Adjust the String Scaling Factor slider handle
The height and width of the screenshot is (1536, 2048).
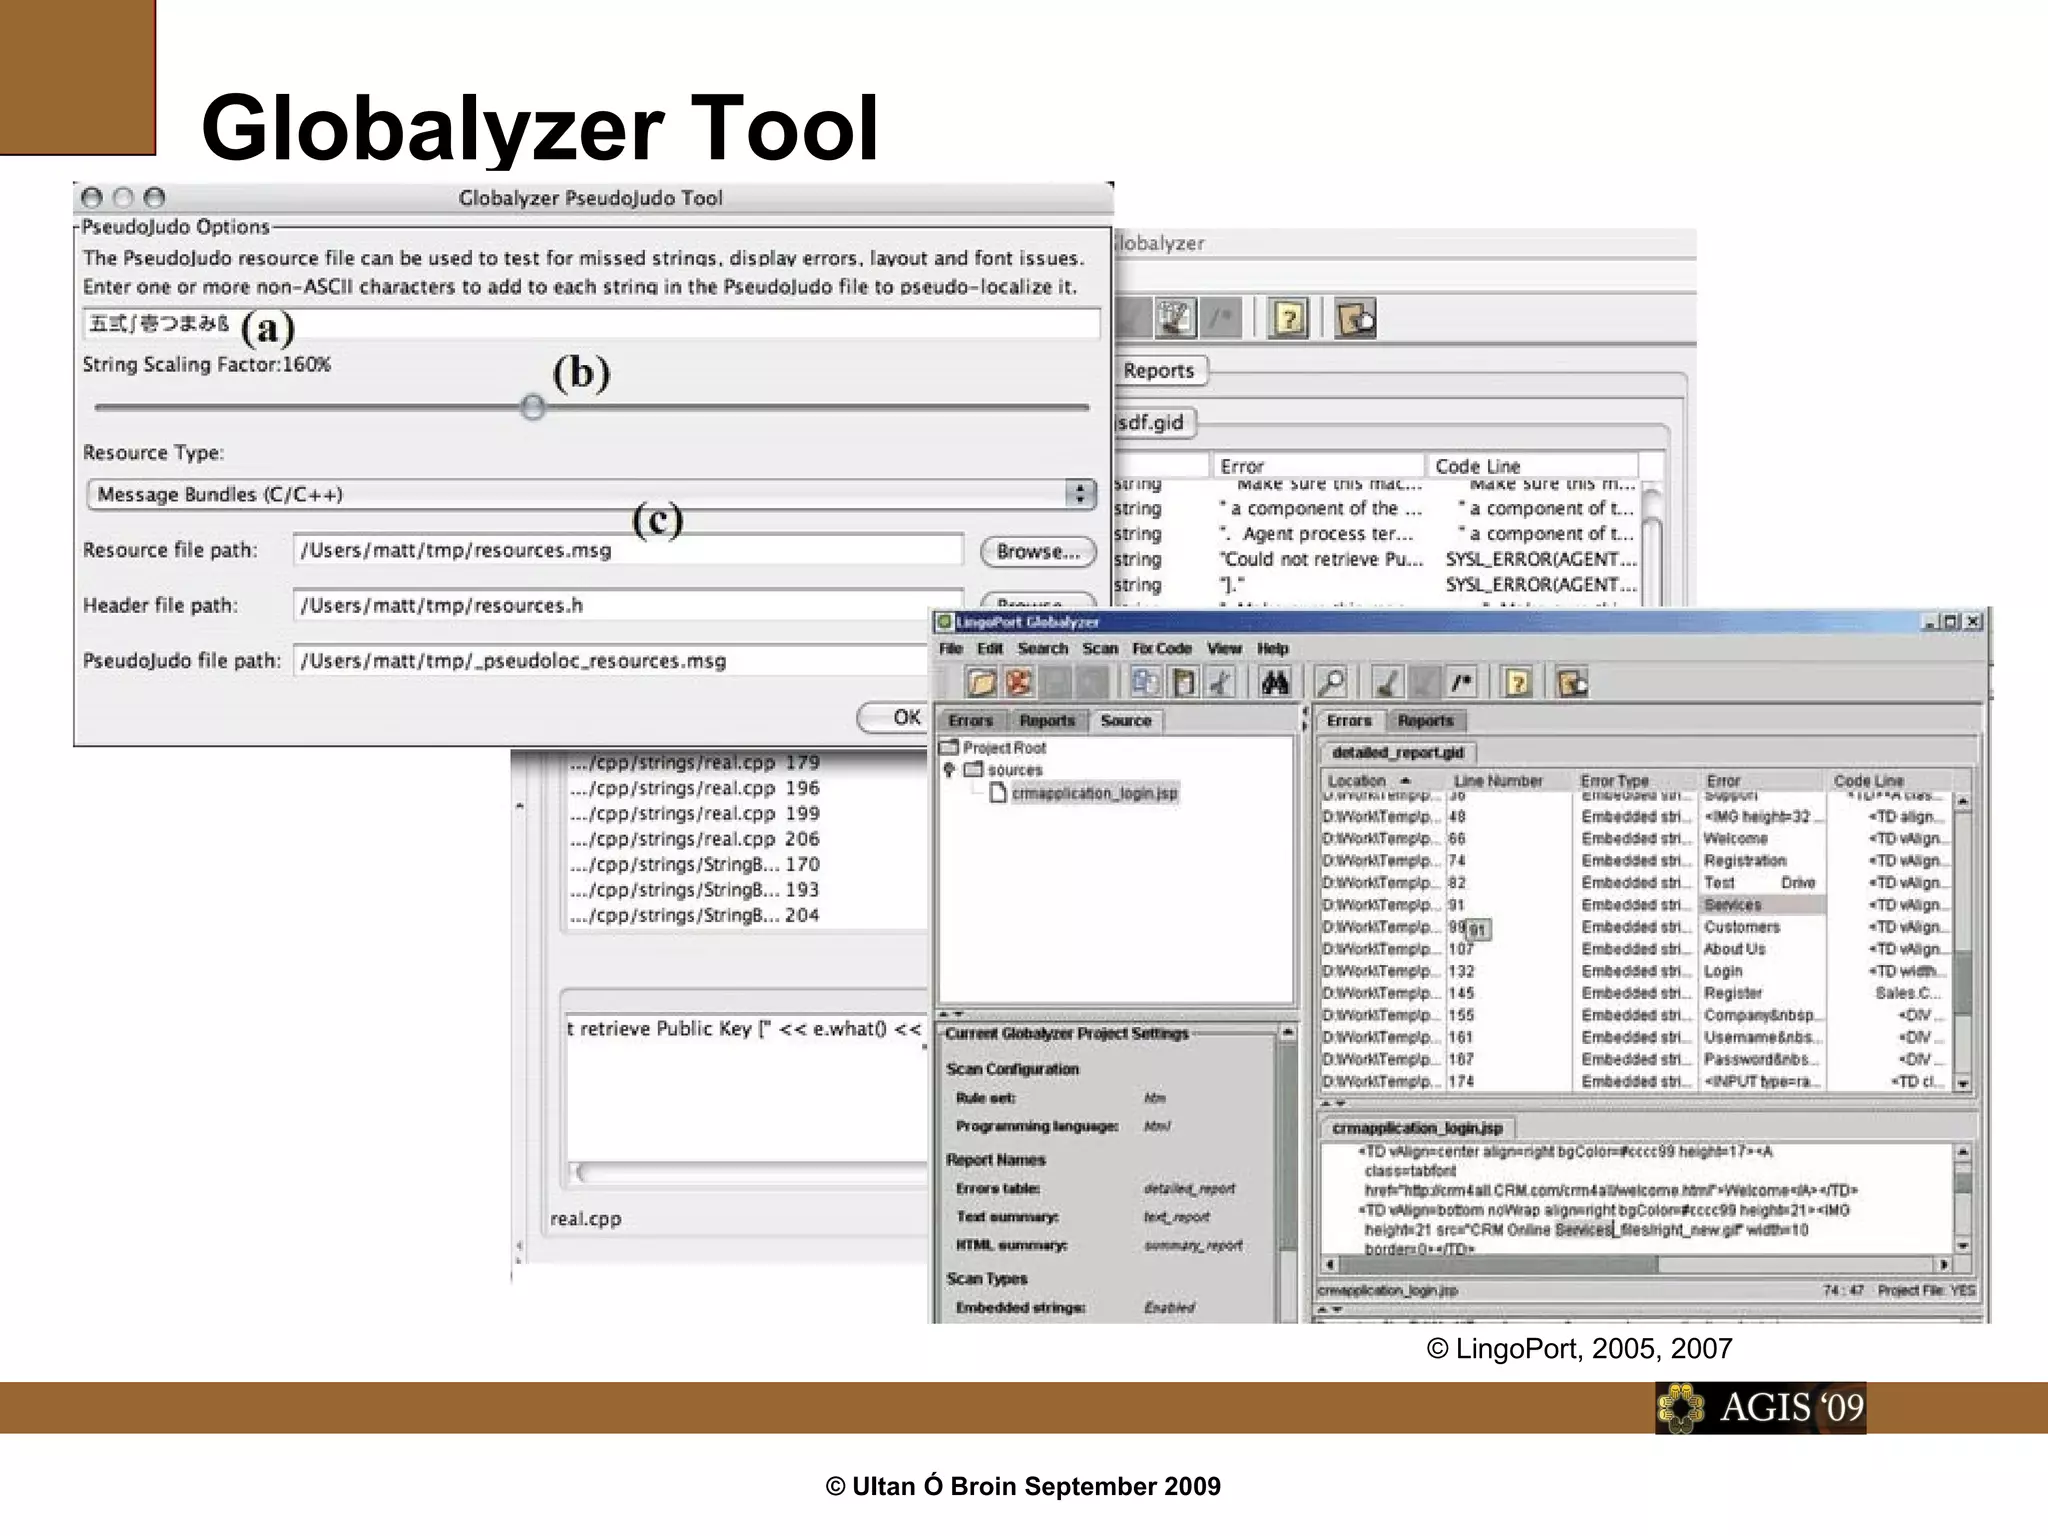pyautogui.click(x=533, y=407)
